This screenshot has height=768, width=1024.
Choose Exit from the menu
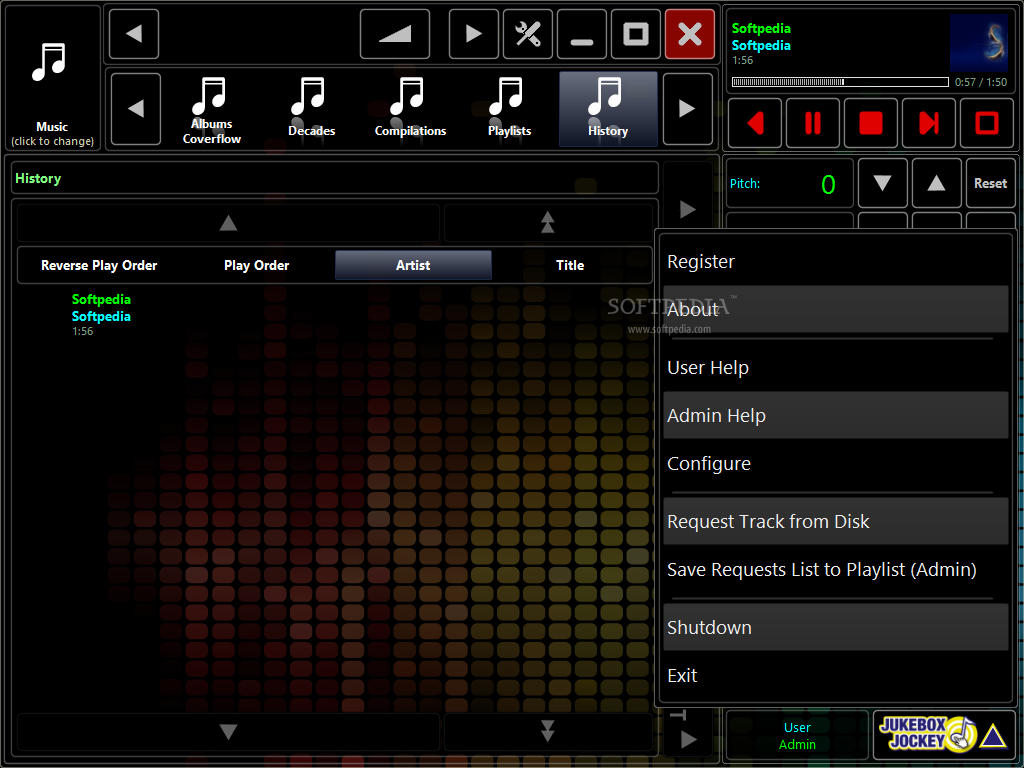835,675
